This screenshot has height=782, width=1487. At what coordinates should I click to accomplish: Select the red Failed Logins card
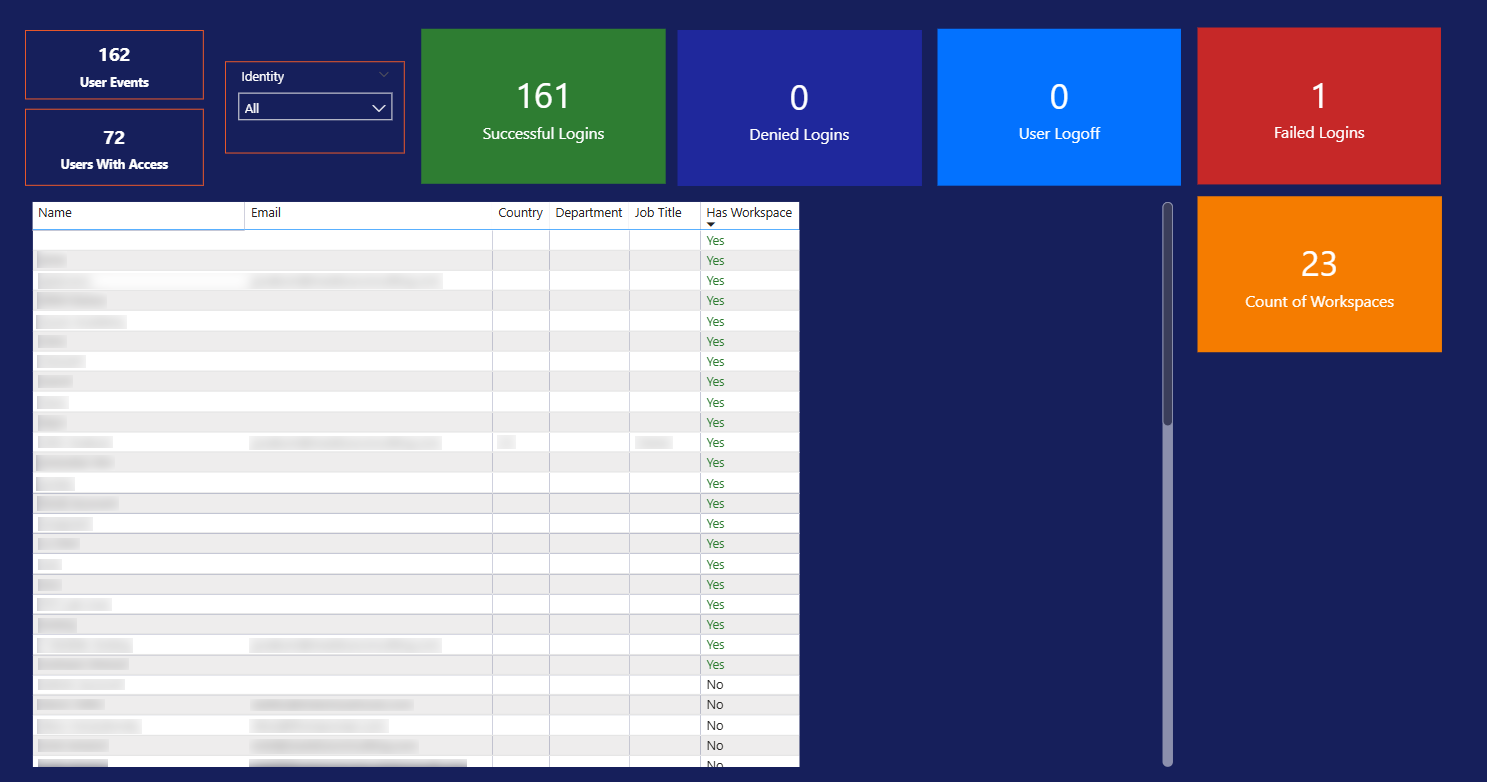click(x=1318, y=107)
